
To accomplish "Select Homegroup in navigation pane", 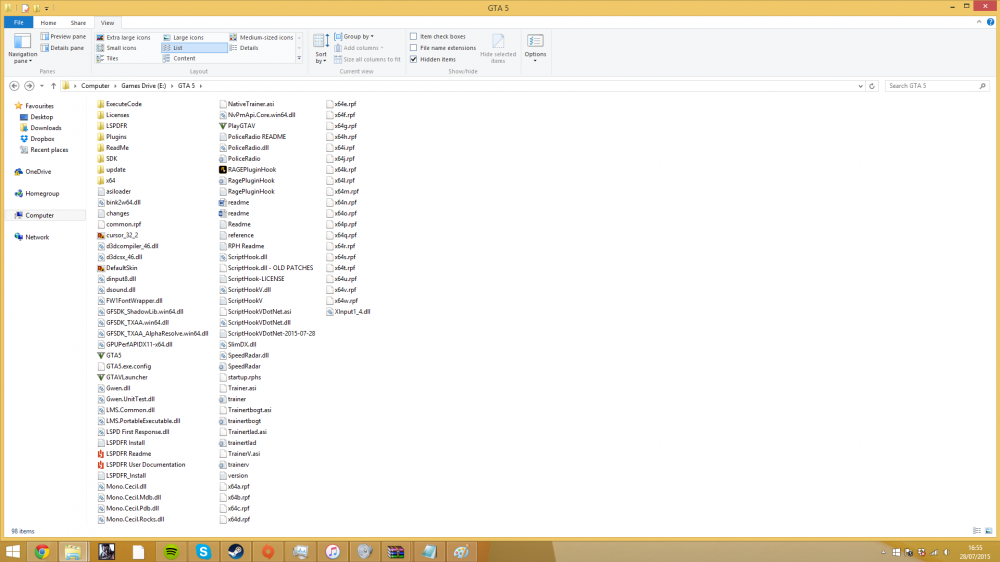I will click(x=41, y=193).
